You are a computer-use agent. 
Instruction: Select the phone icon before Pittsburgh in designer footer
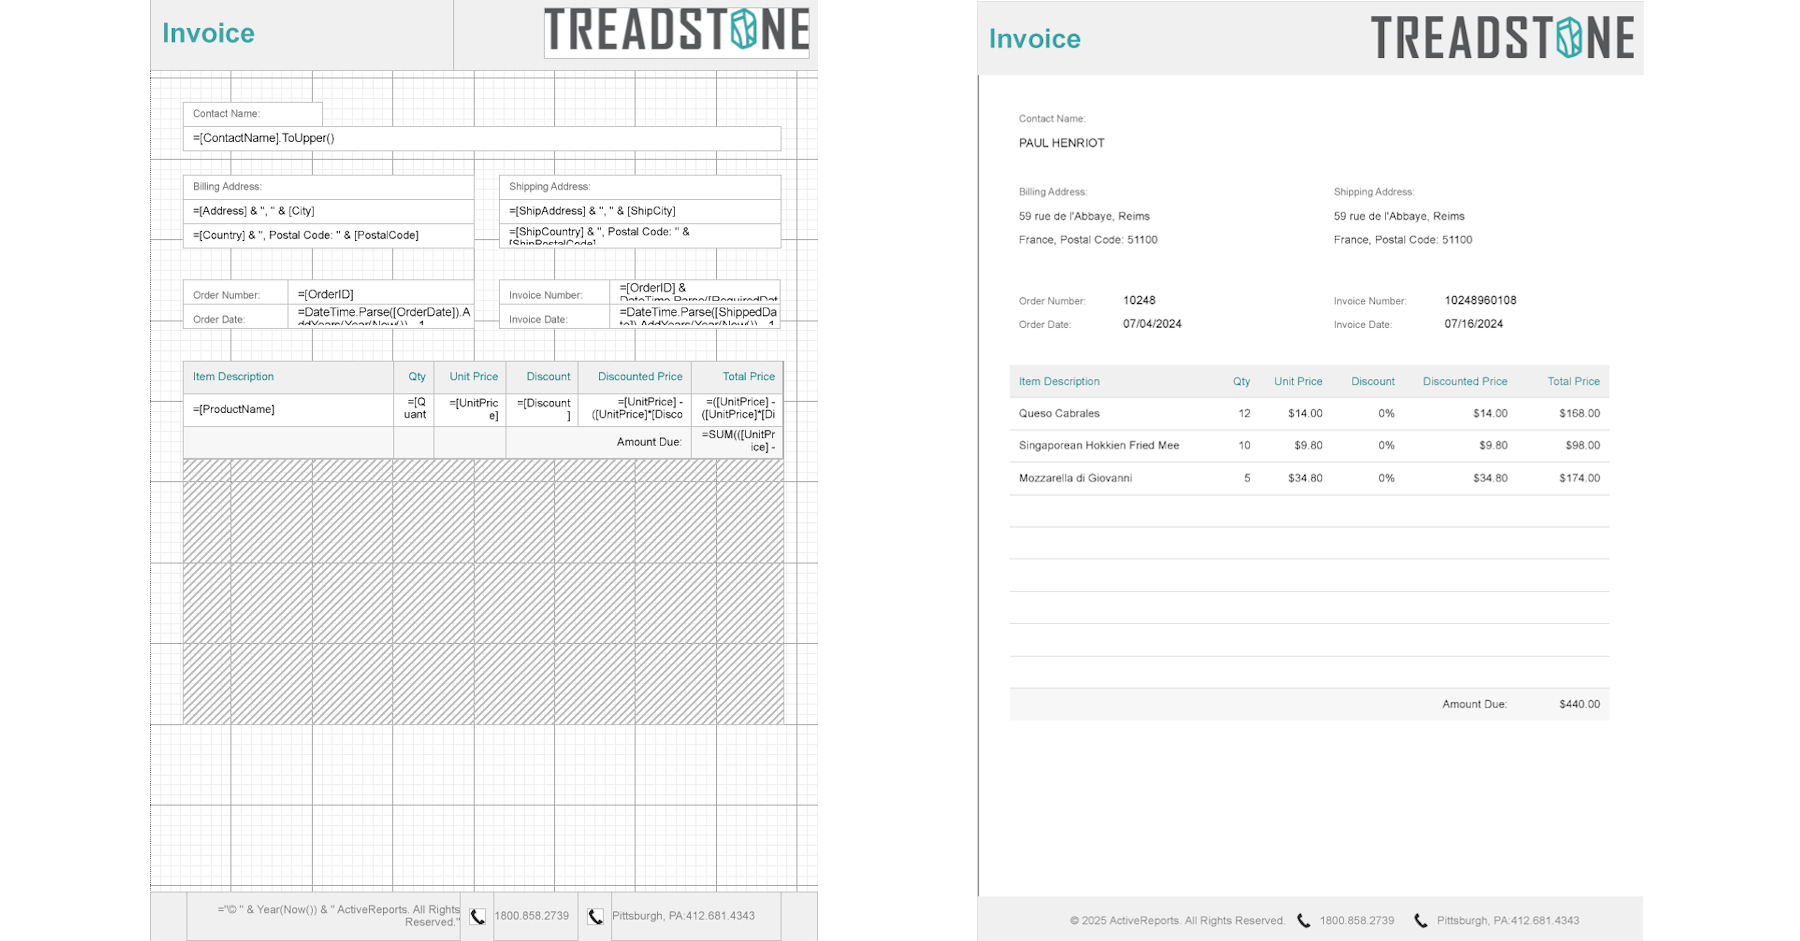click(x=595, y=917)
